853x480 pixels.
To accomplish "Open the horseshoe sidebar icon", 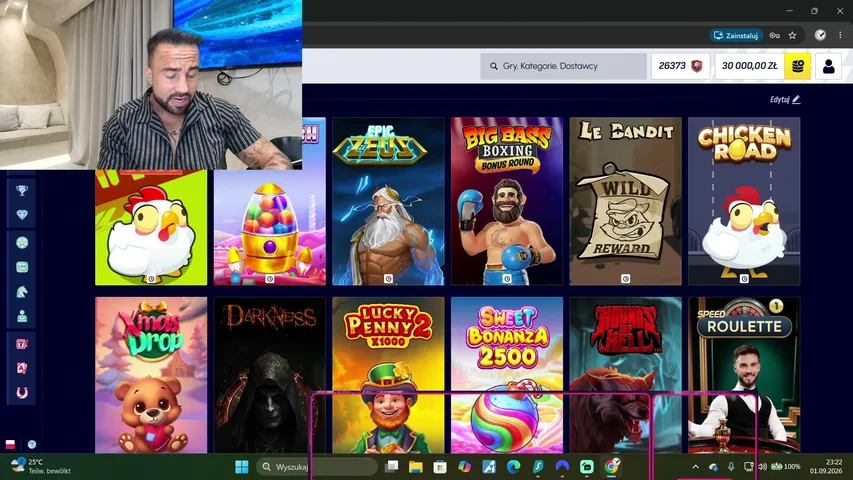I will 22,393.
